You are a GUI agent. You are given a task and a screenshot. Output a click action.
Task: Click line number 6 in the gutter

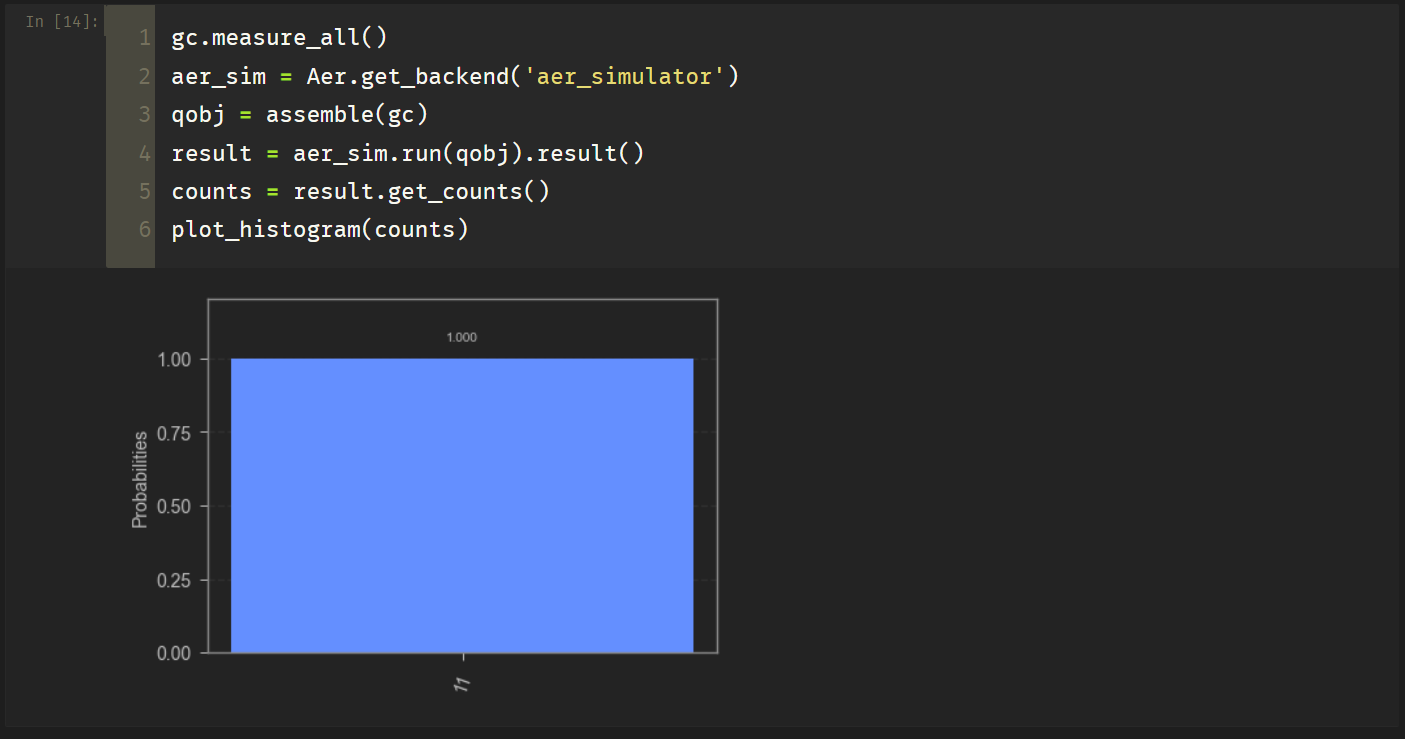coord(144,230)
